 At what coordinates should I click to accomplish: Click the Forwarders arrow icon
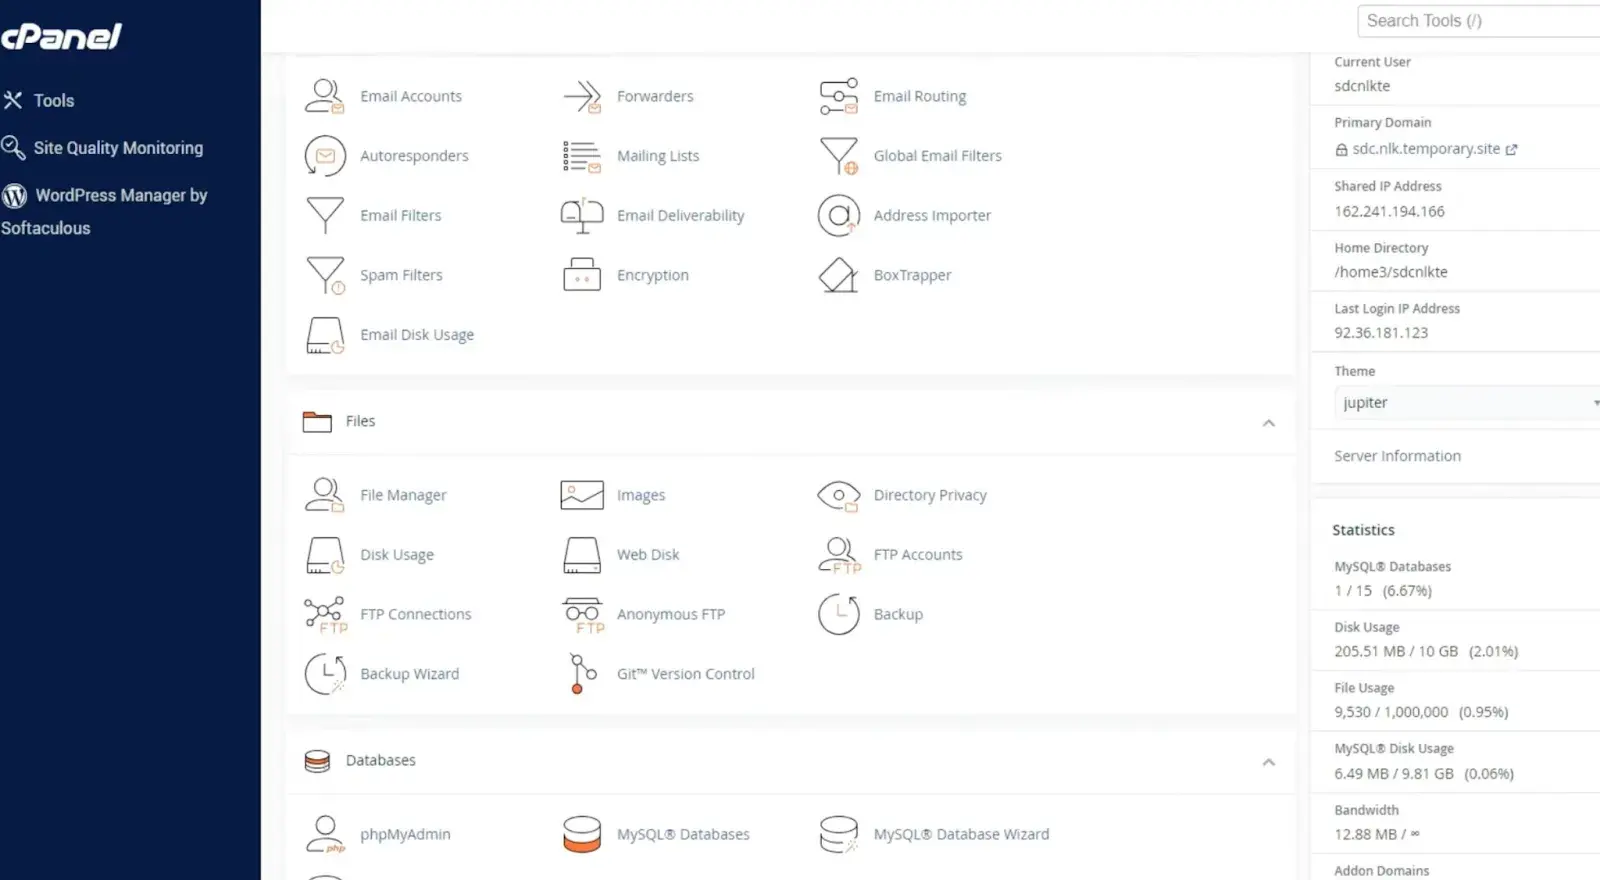pos(582,96)
